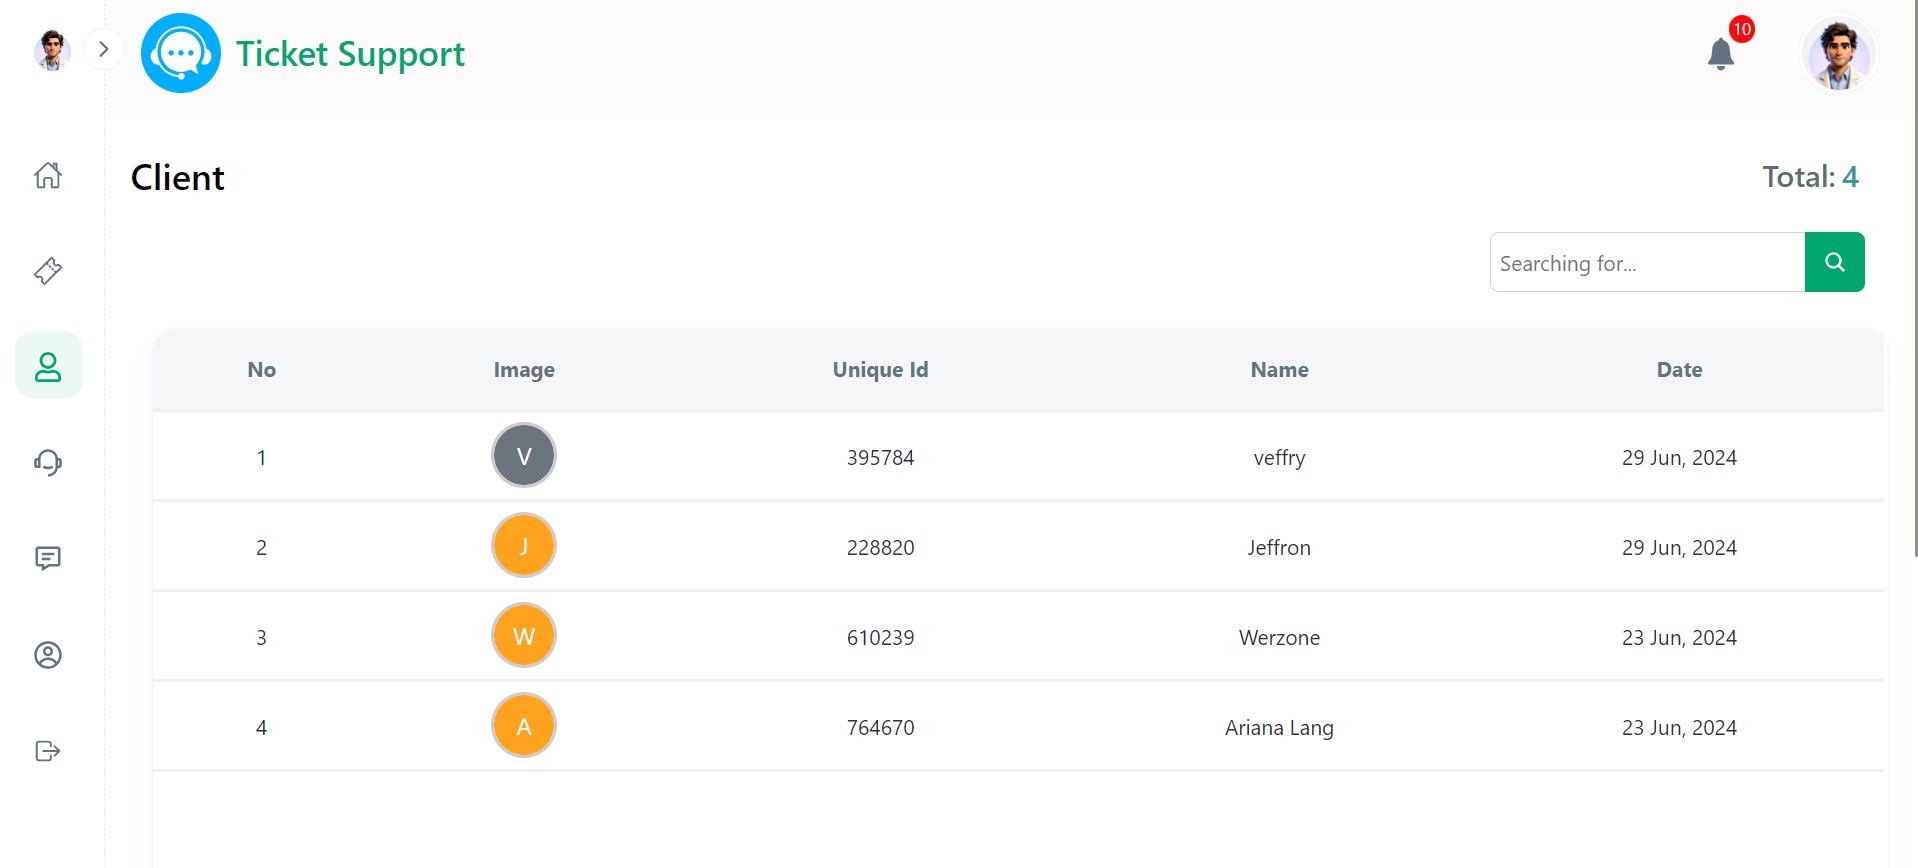Focus the "Searching for..." input field
1918x868 pixels.
[1647, 263]
